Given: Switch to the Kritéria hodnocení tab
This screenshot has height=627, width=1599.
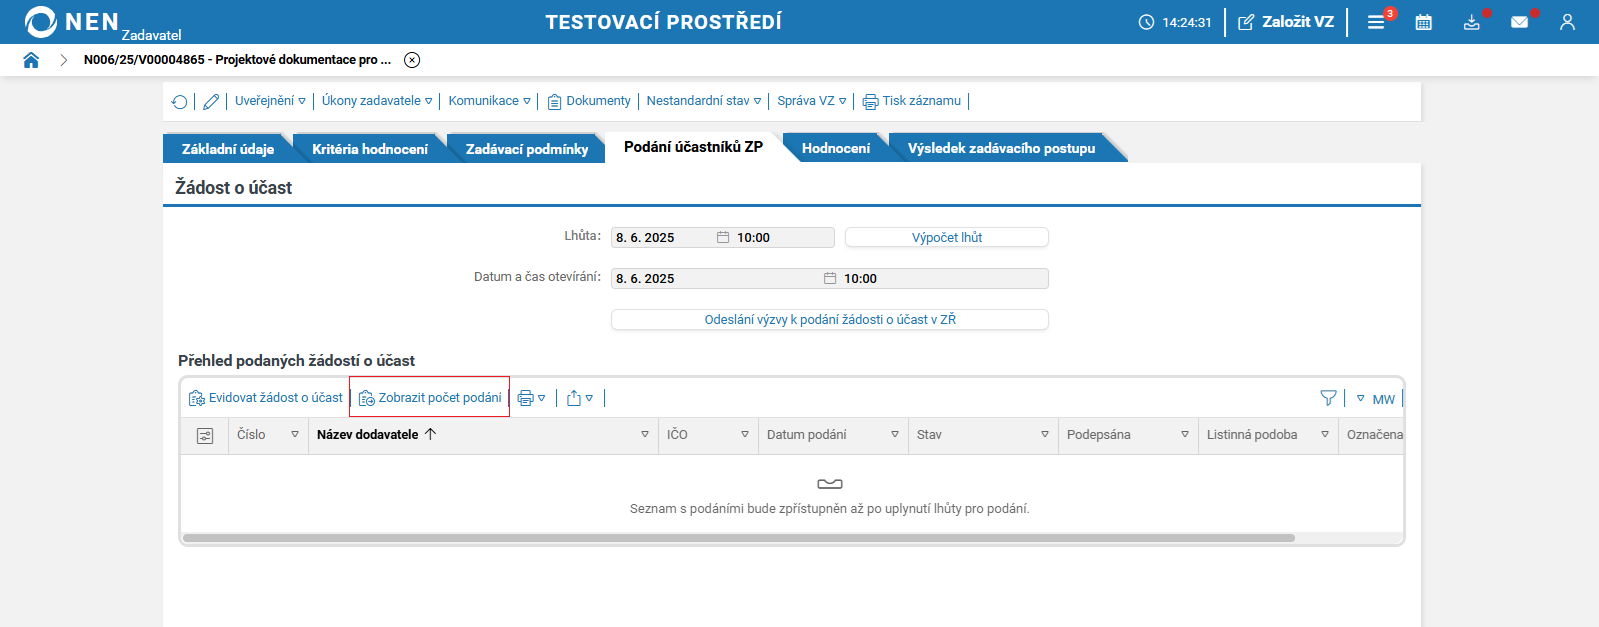Looking at the screenshot, I should [x=370, y=149].
